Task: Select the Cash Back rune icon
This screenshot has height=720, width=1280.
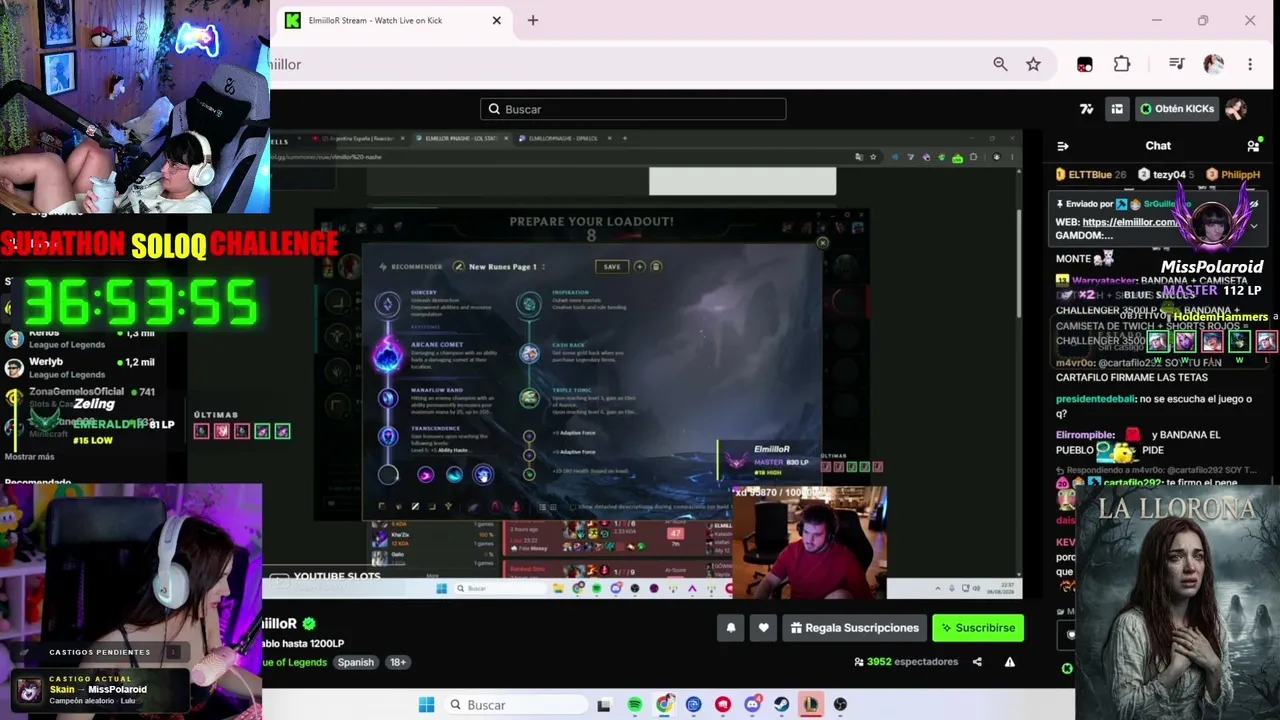Action: coord(529,353)
